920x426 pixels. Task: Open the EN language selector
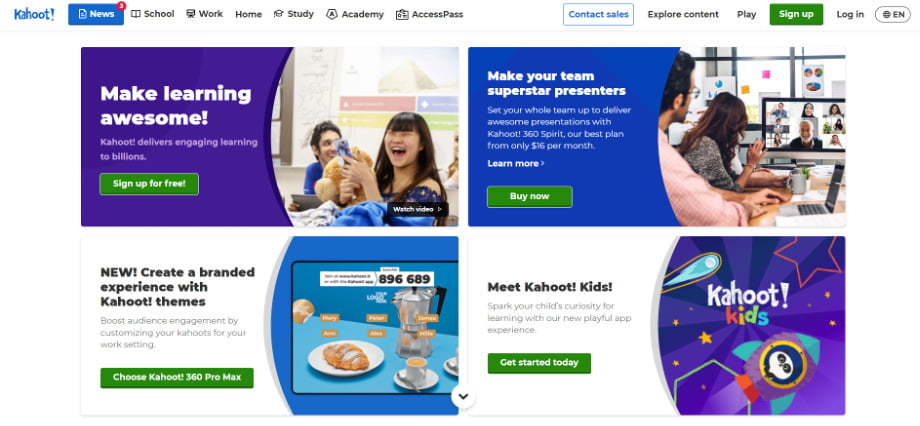(892, 14)
